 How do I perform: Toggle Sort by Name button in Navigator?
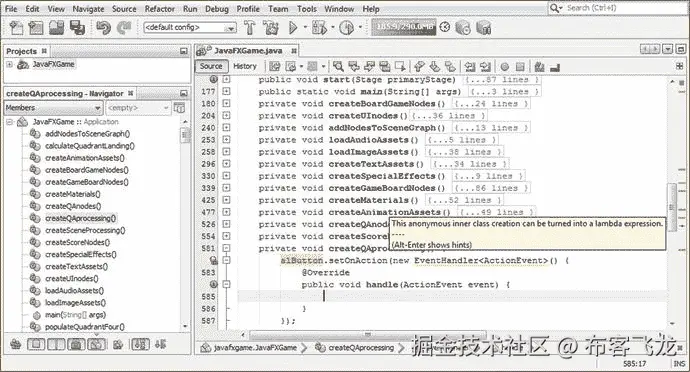pyautogui.click(x=140, y=344)
